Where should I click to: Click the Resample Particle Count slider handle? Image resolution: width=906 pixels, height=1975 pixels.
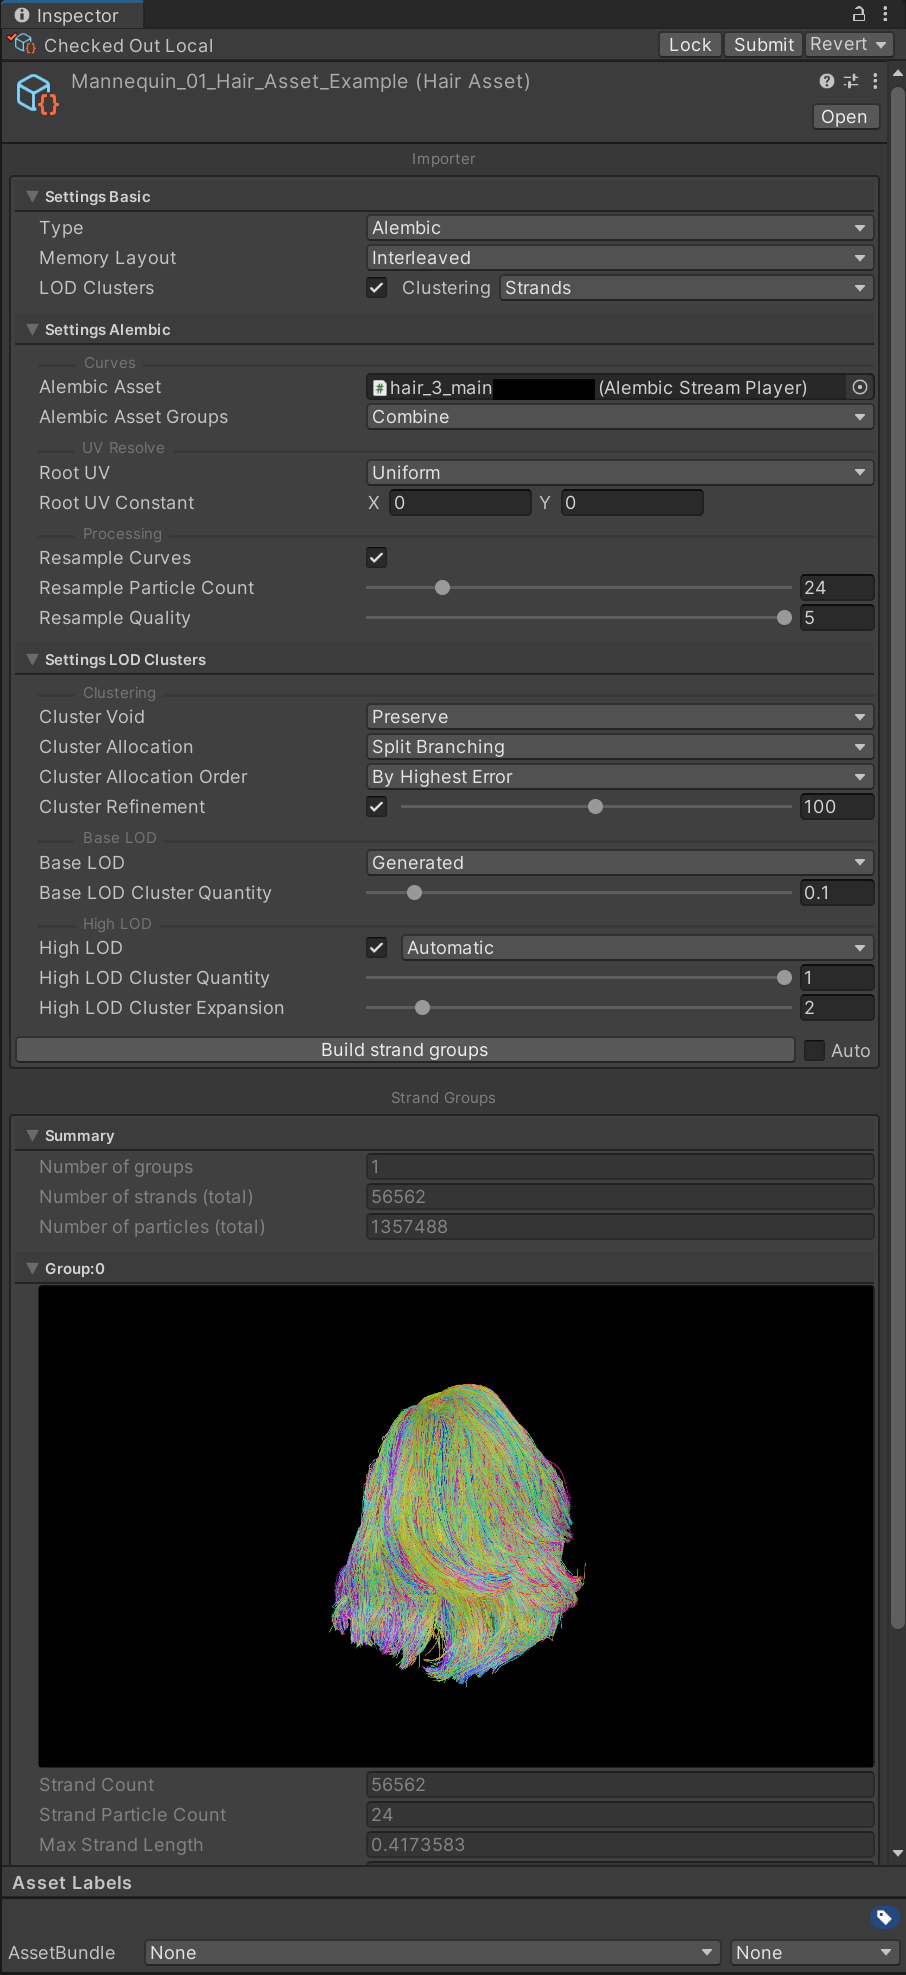pos(442,588)
